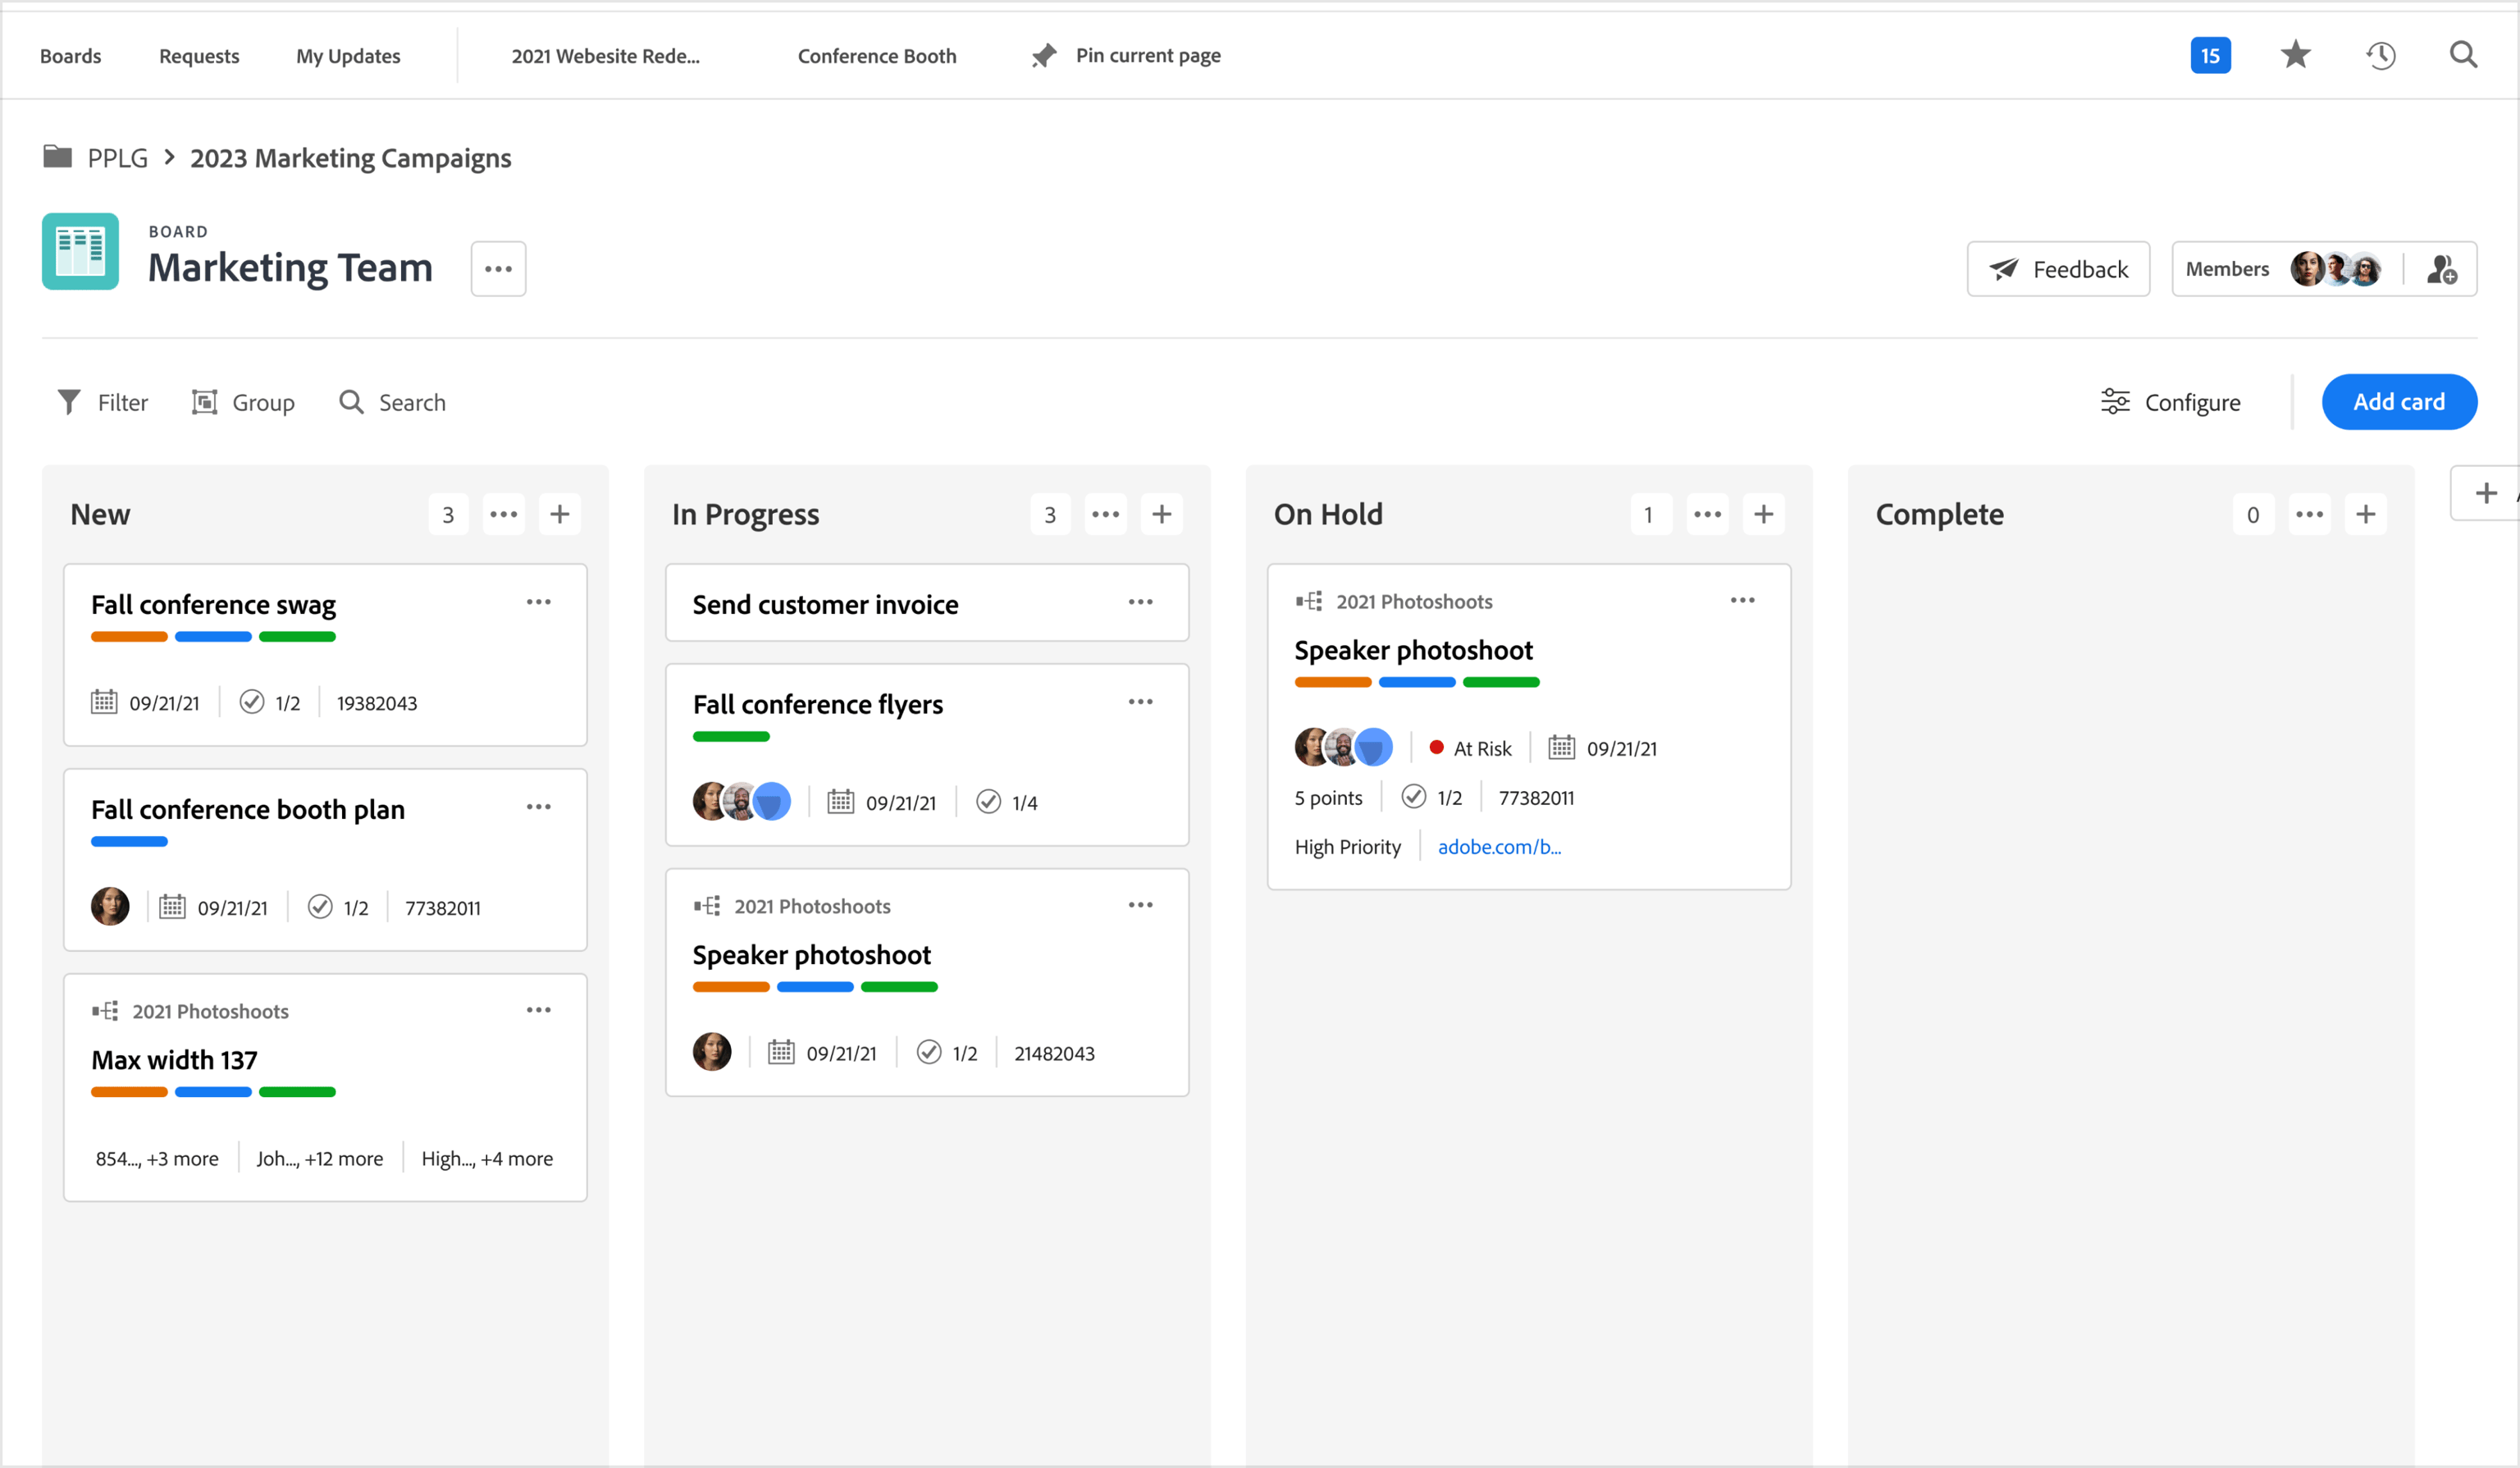
Task: Switch to the Conference Booth pinned tab
Action: pos(877,56)
